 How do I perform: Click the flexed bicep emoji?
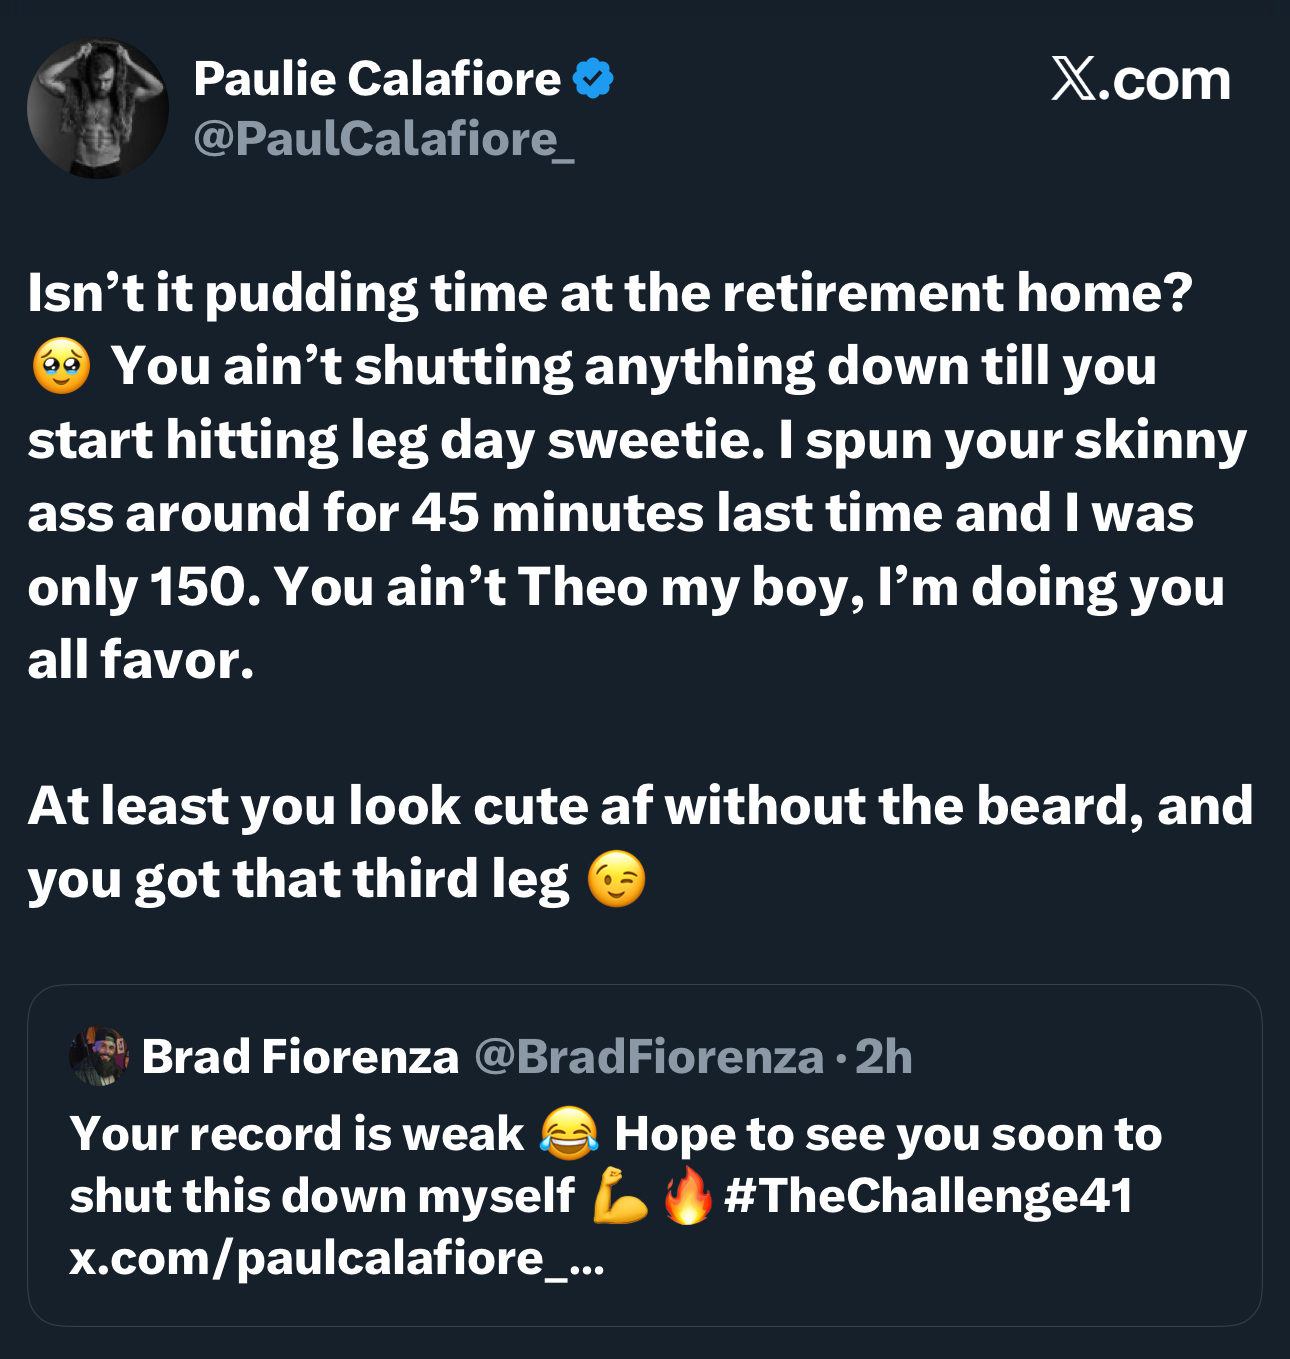coord(620,1196)
